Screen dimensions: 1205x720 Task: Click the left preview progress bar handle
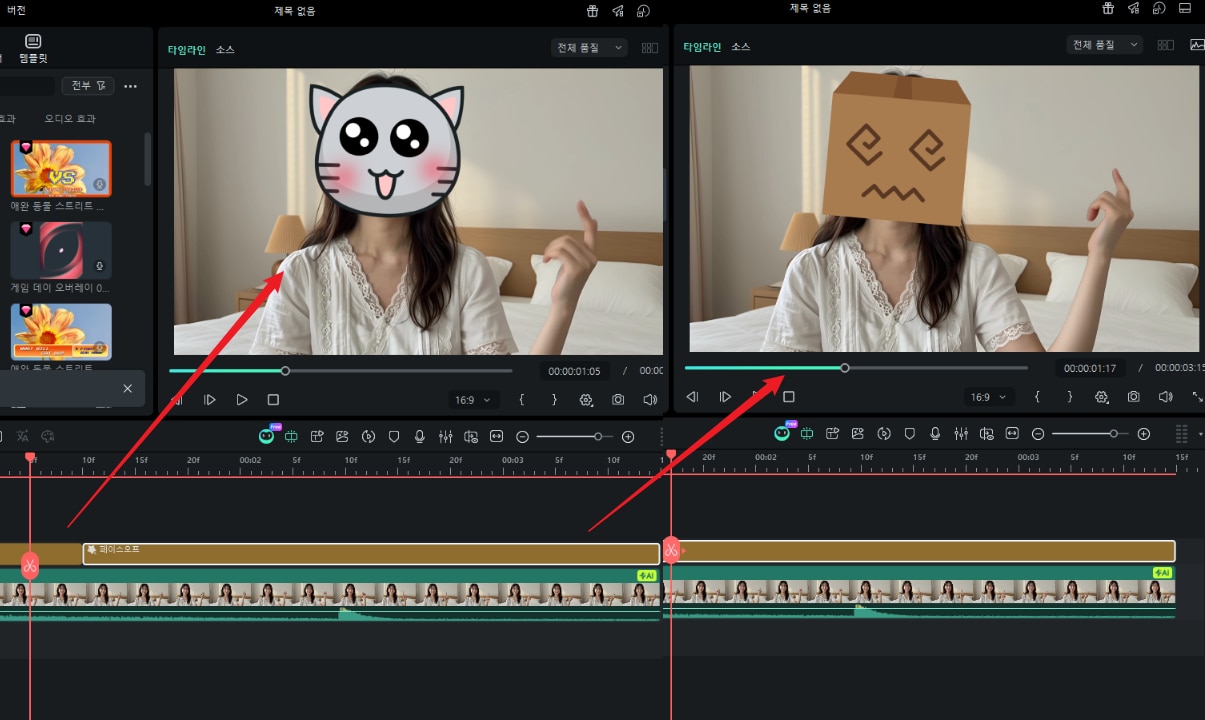[x=285, y=371]
